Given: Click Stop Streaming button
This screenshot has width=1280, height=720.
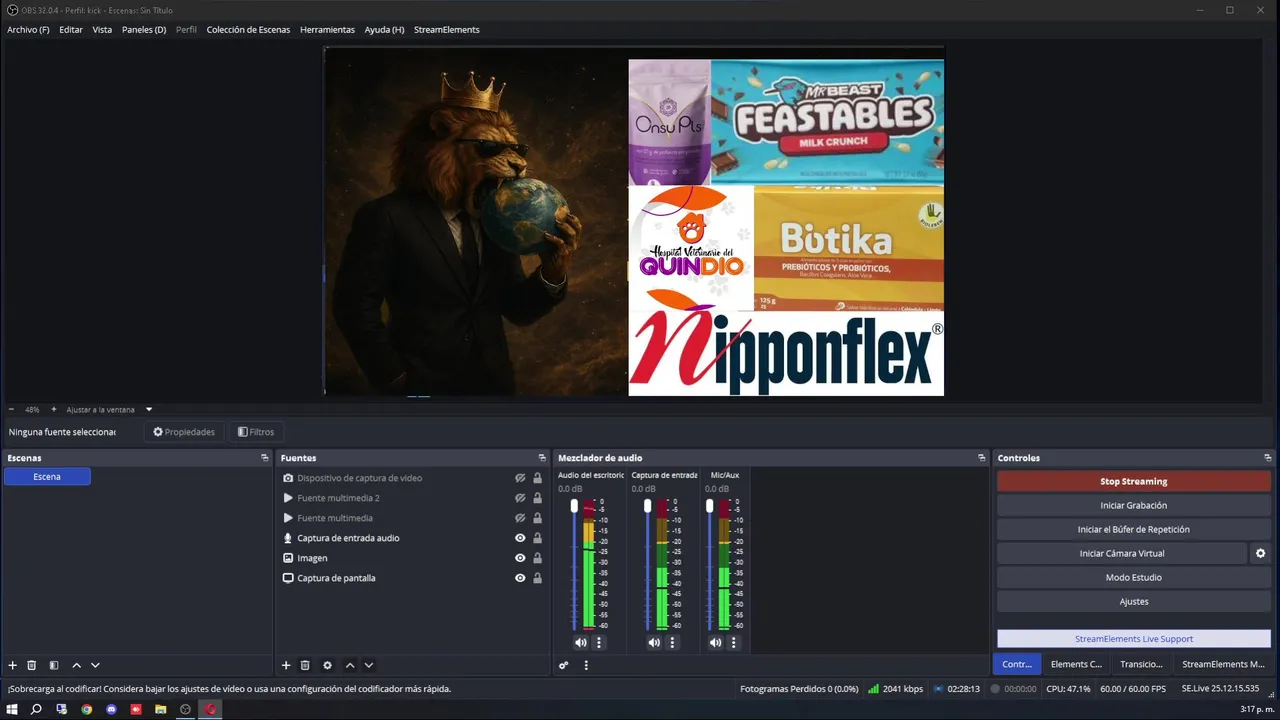Looking at the screenshot, I should (x=1134, y=481).
